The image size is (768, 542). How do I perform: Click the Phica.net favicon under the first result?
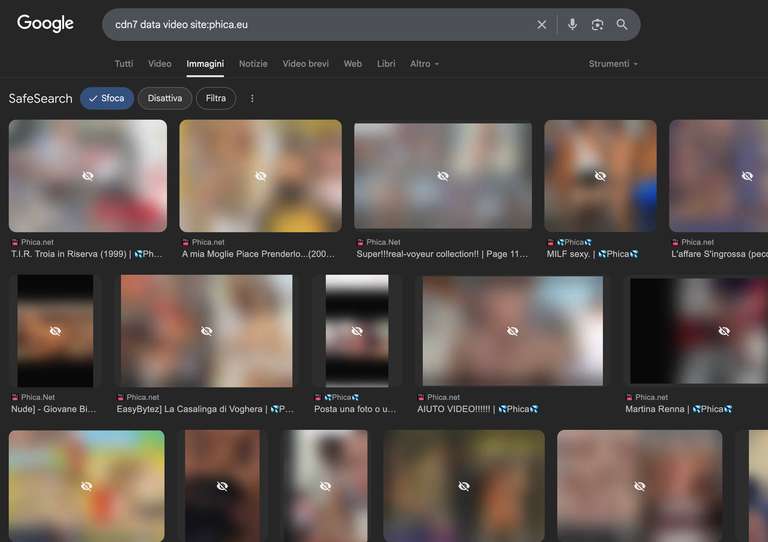tap(15, 242)
